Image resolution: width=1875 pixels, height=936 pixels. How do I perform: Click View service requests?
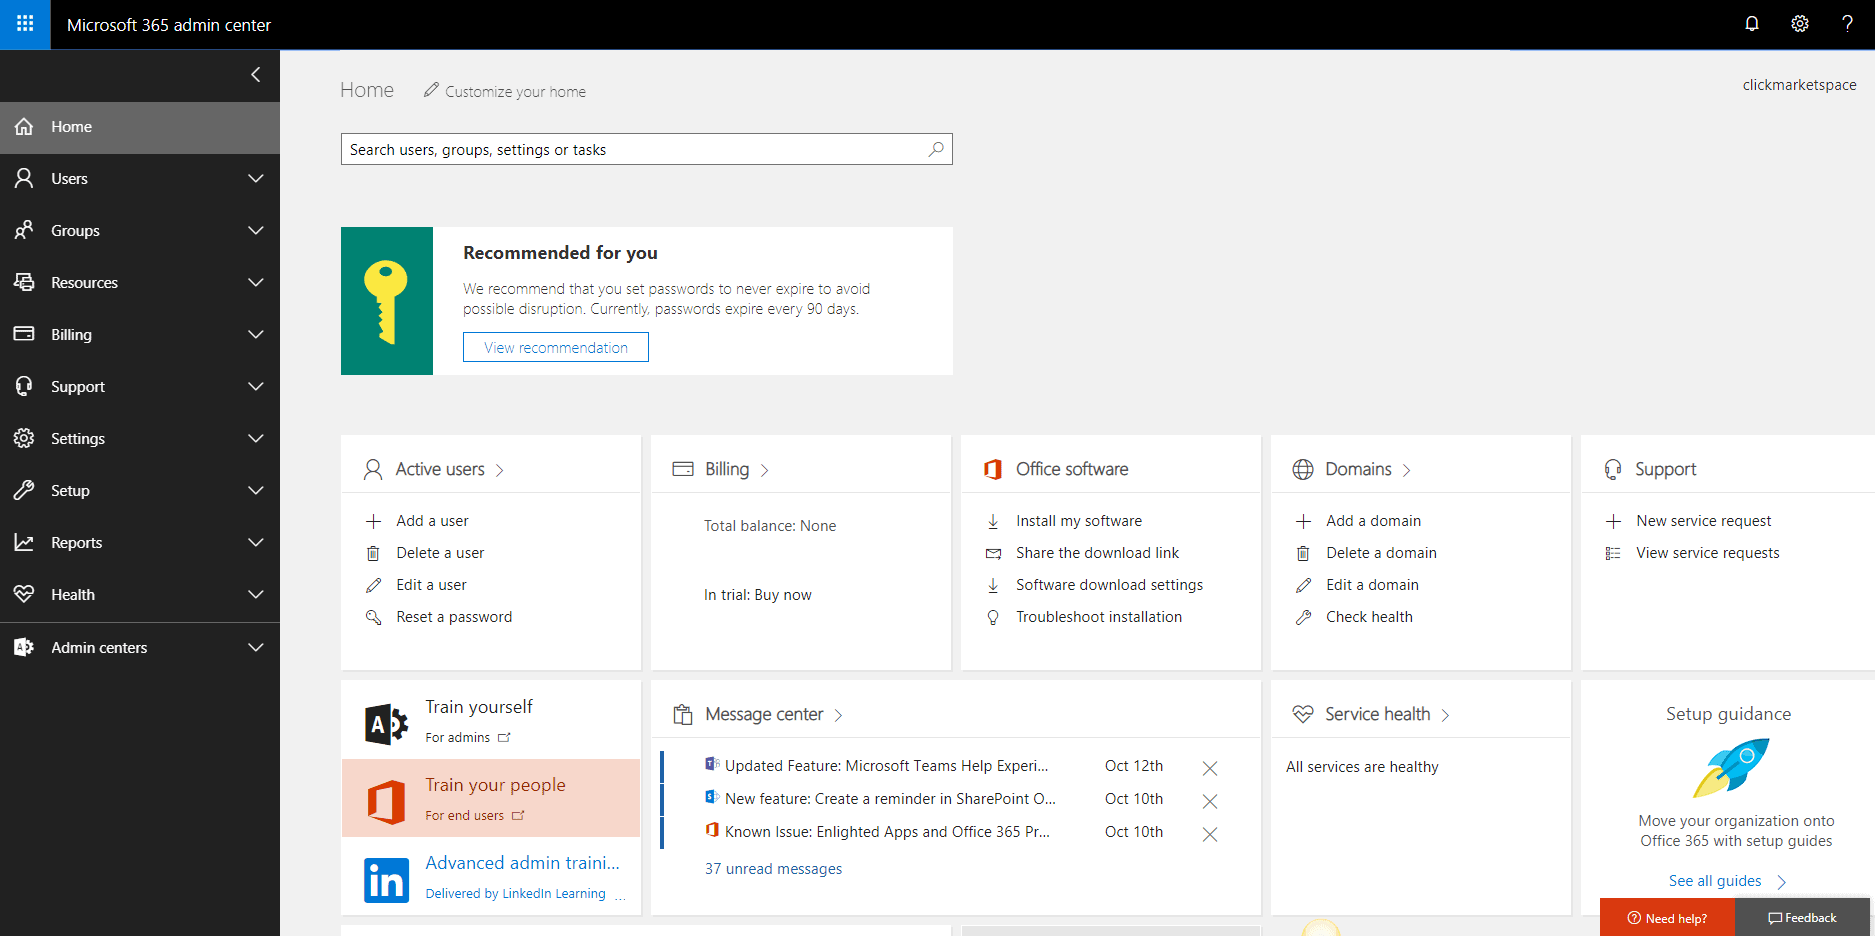[x=1707, y=553]
